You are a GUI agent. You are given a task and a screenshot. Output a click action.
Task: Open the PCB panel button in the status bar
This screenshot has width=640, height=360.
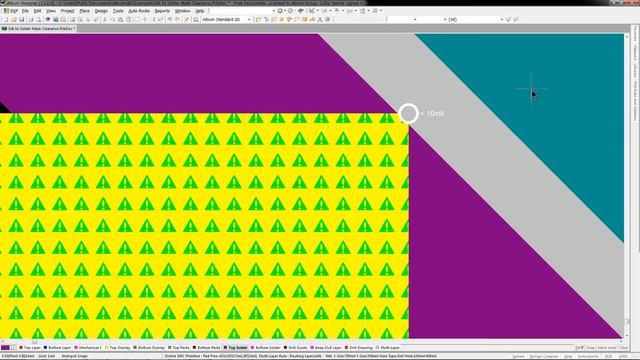(608, 356)
